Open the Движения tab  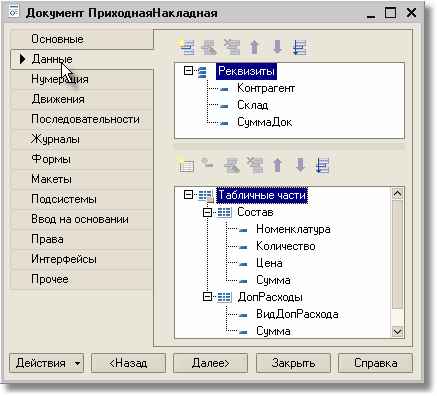(82, 99)
